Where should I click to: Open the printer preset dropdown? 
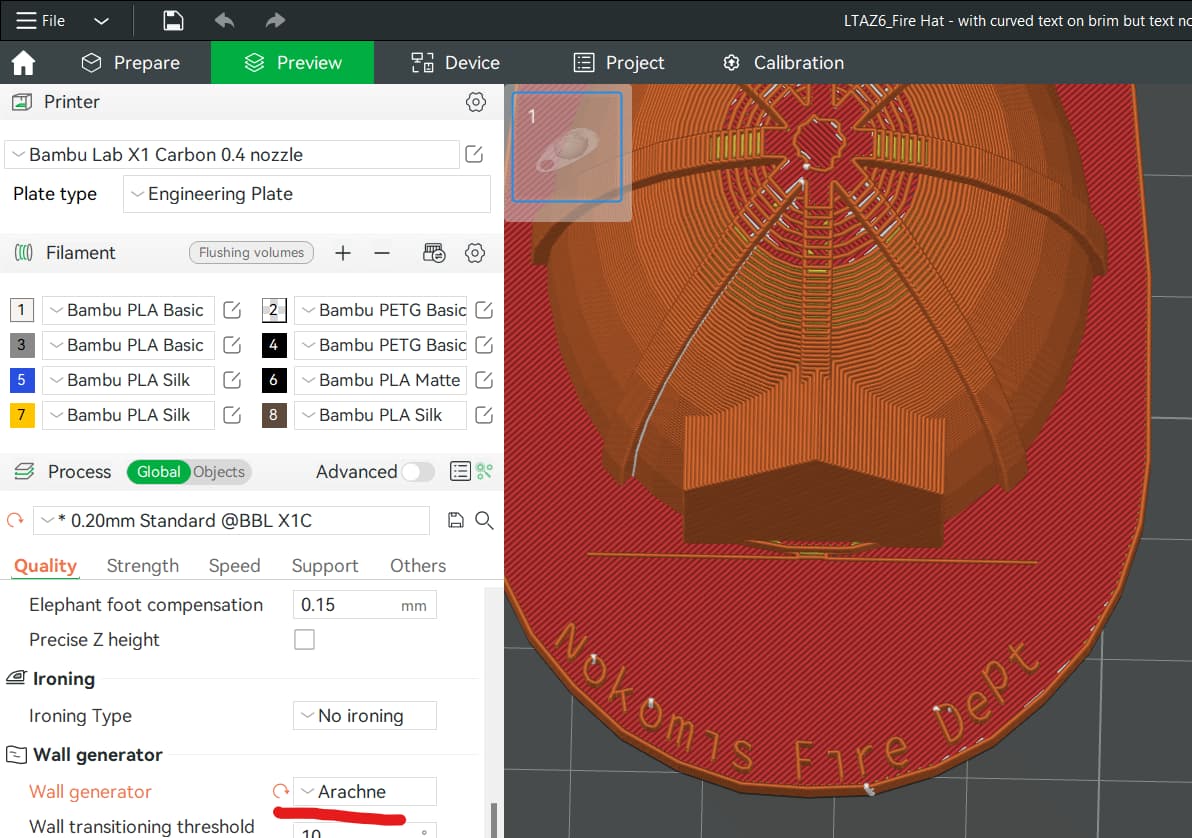(232, 154)
